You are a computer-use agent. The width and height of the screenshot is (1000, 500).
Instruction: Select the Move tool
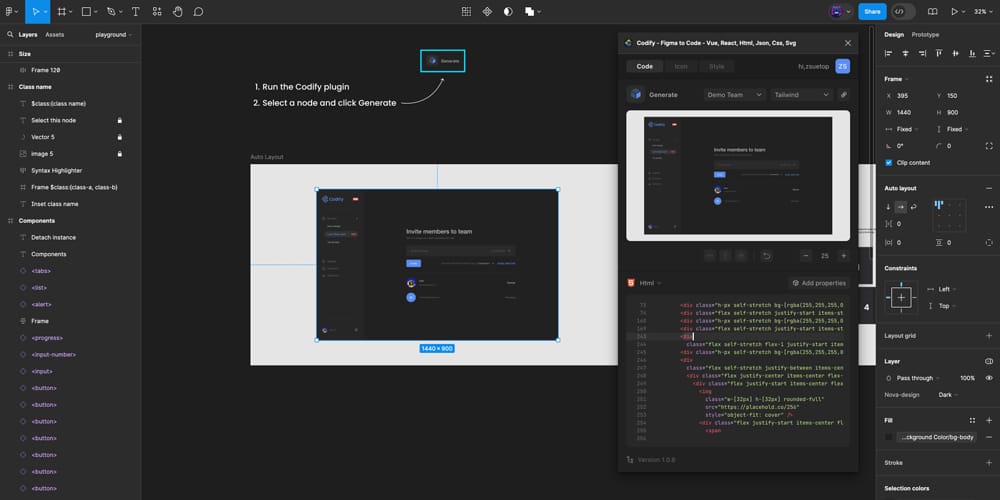35,11
